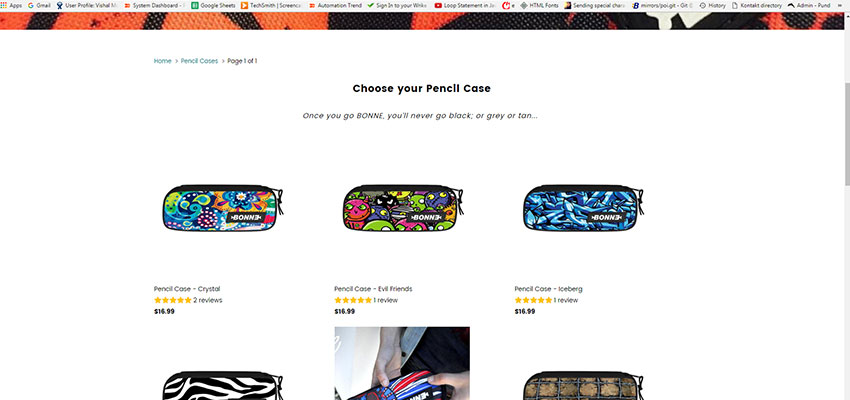Open the System Dashboard bookmark

coord(154,5)
